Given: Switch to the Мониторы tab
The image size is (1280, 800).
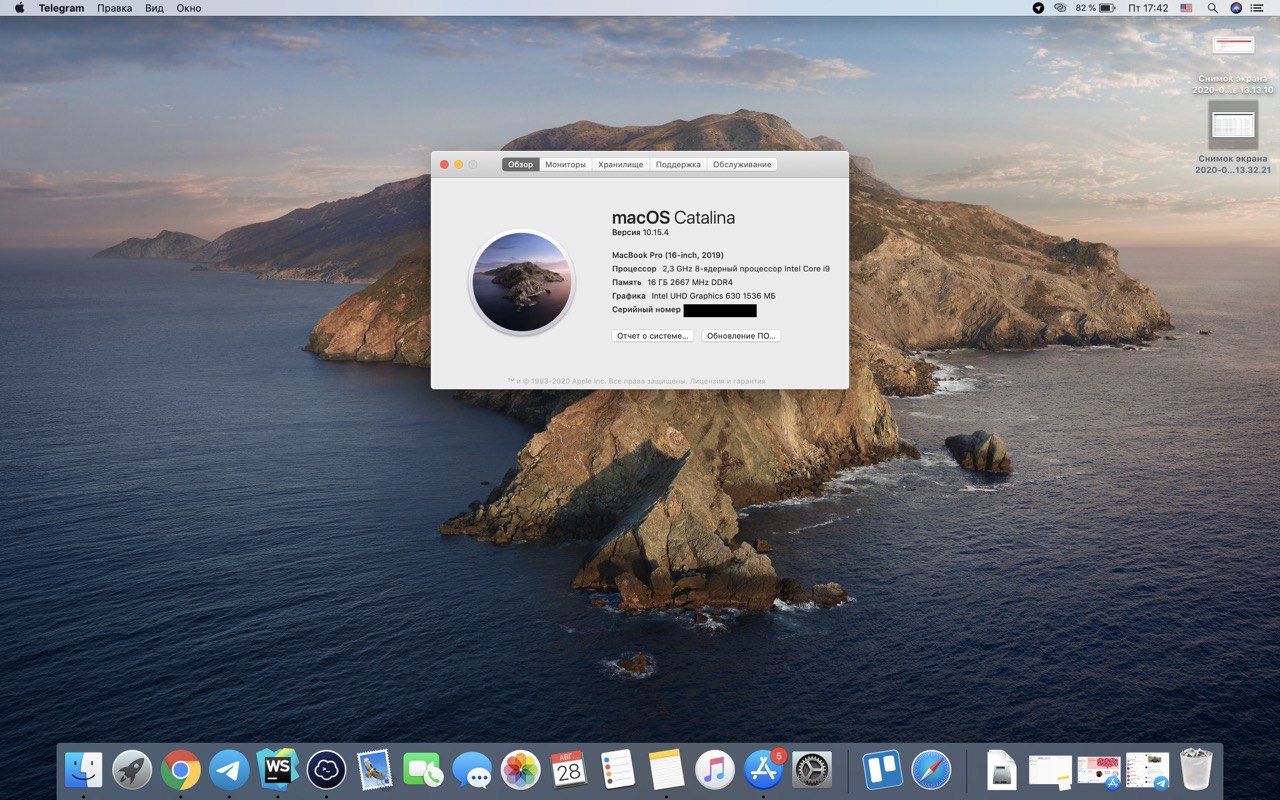Looking at the screenshot, I should coord(566,164).
